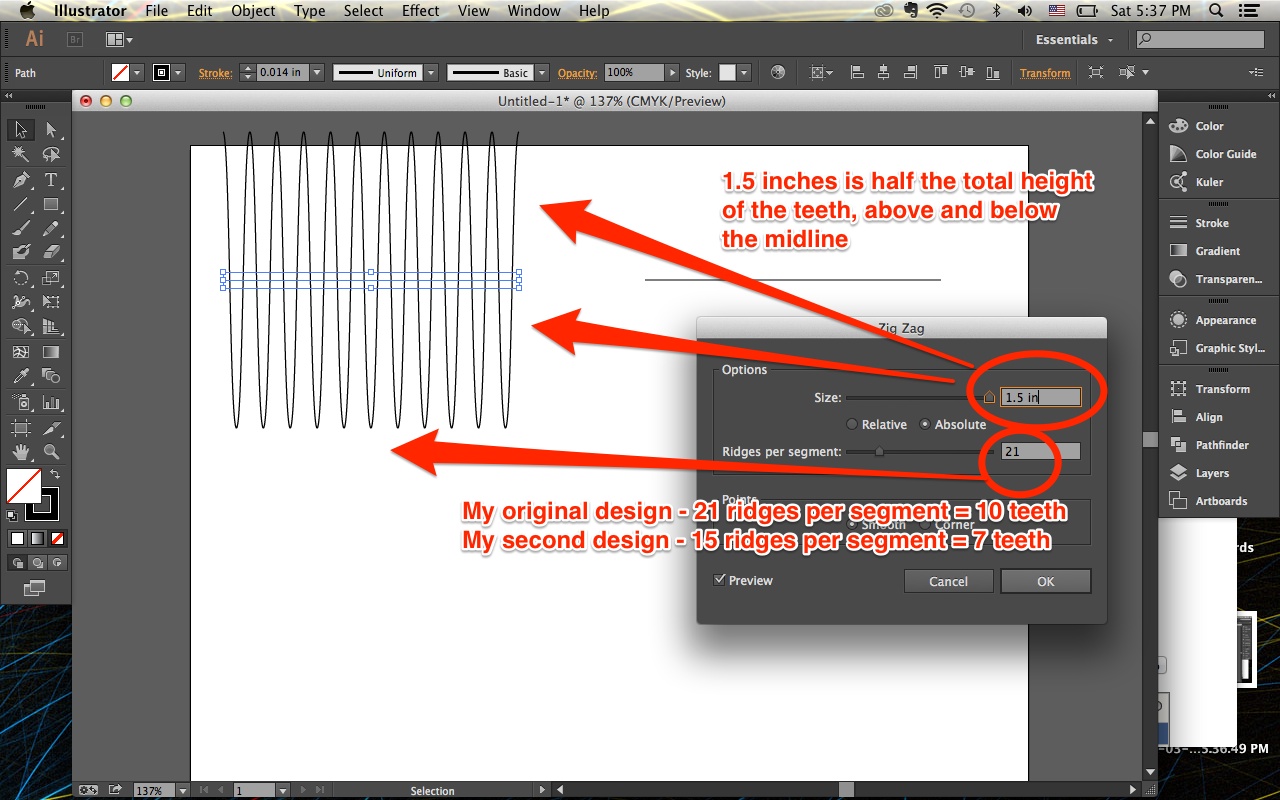Enable Draw Inside mode

click(x=57, y=562)
